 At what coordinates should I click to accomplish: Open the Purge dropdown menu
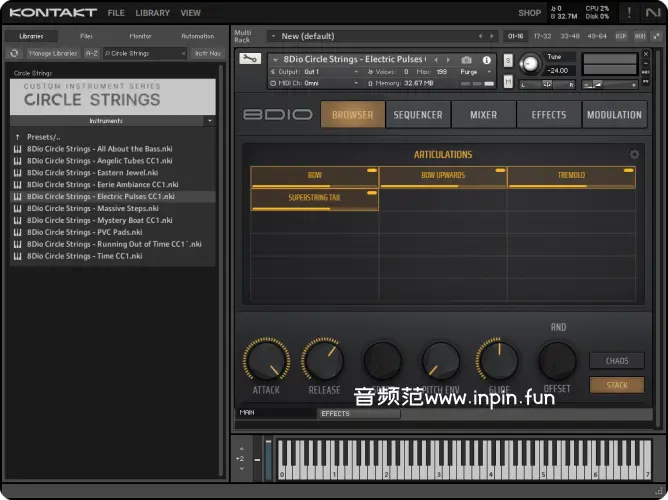pyautogui.click(x=472, y=72)
